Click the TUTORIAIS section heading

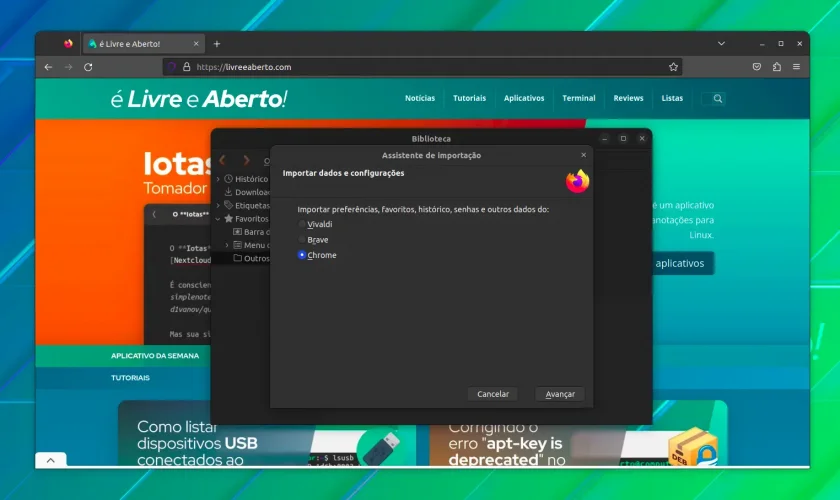point(130,378)
